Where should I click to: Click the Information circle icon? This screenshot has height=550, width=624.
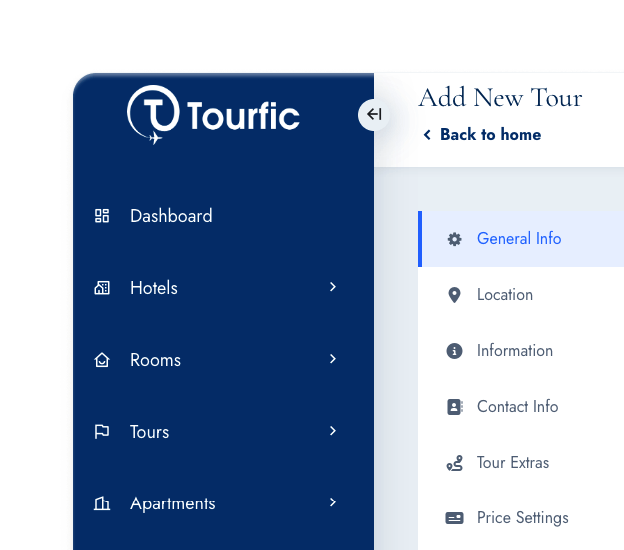(455, 351)
